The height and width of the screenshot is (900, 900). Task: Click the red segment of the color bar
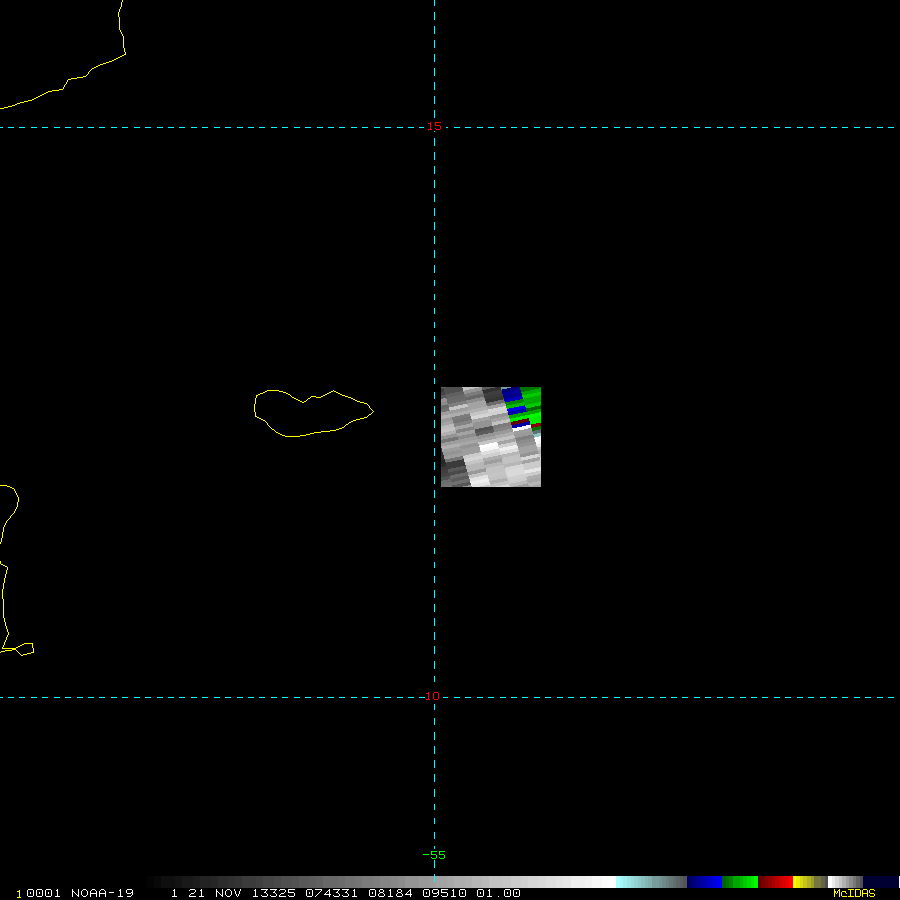775,882
